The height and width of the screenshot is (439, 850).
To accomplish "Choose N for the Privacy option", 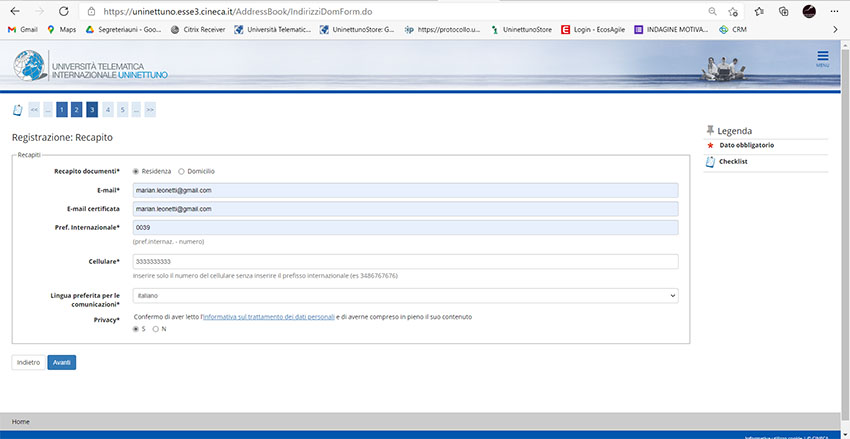I will (156, 329).
